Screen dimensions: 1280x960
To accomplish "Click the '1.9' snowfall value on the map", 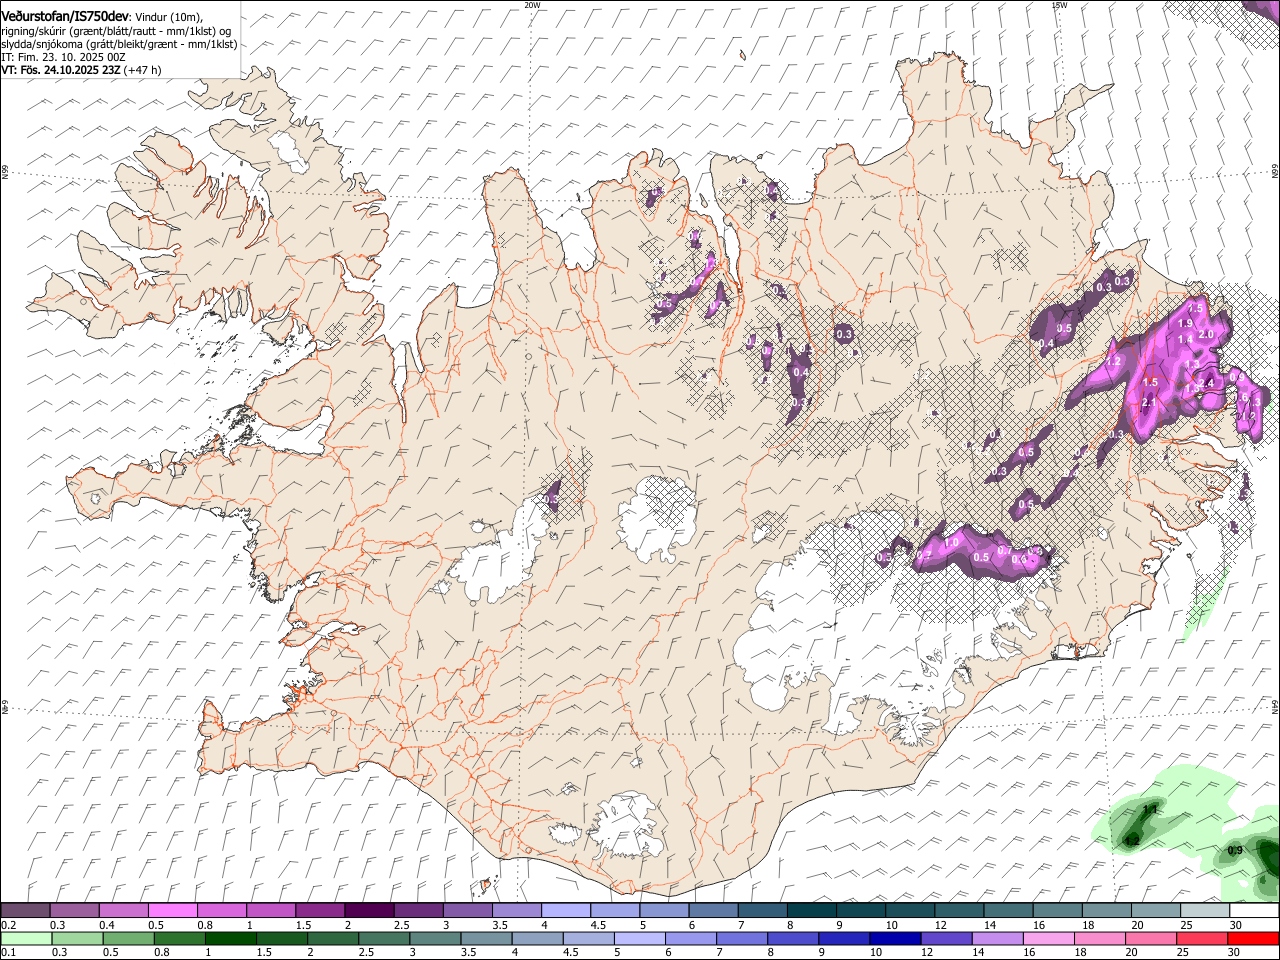I will (1185, 323).
